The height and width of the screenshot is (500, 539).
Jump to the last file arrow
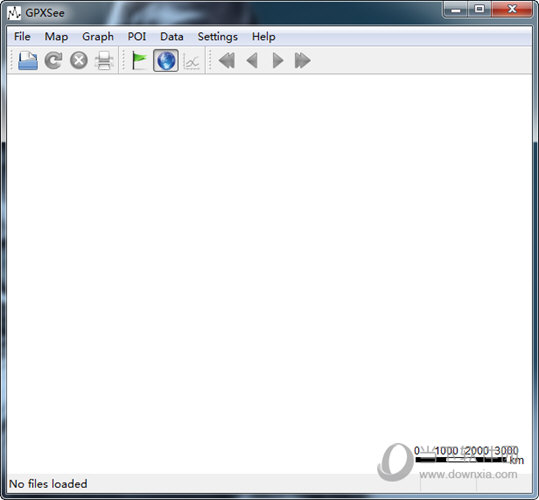[302, 61]
